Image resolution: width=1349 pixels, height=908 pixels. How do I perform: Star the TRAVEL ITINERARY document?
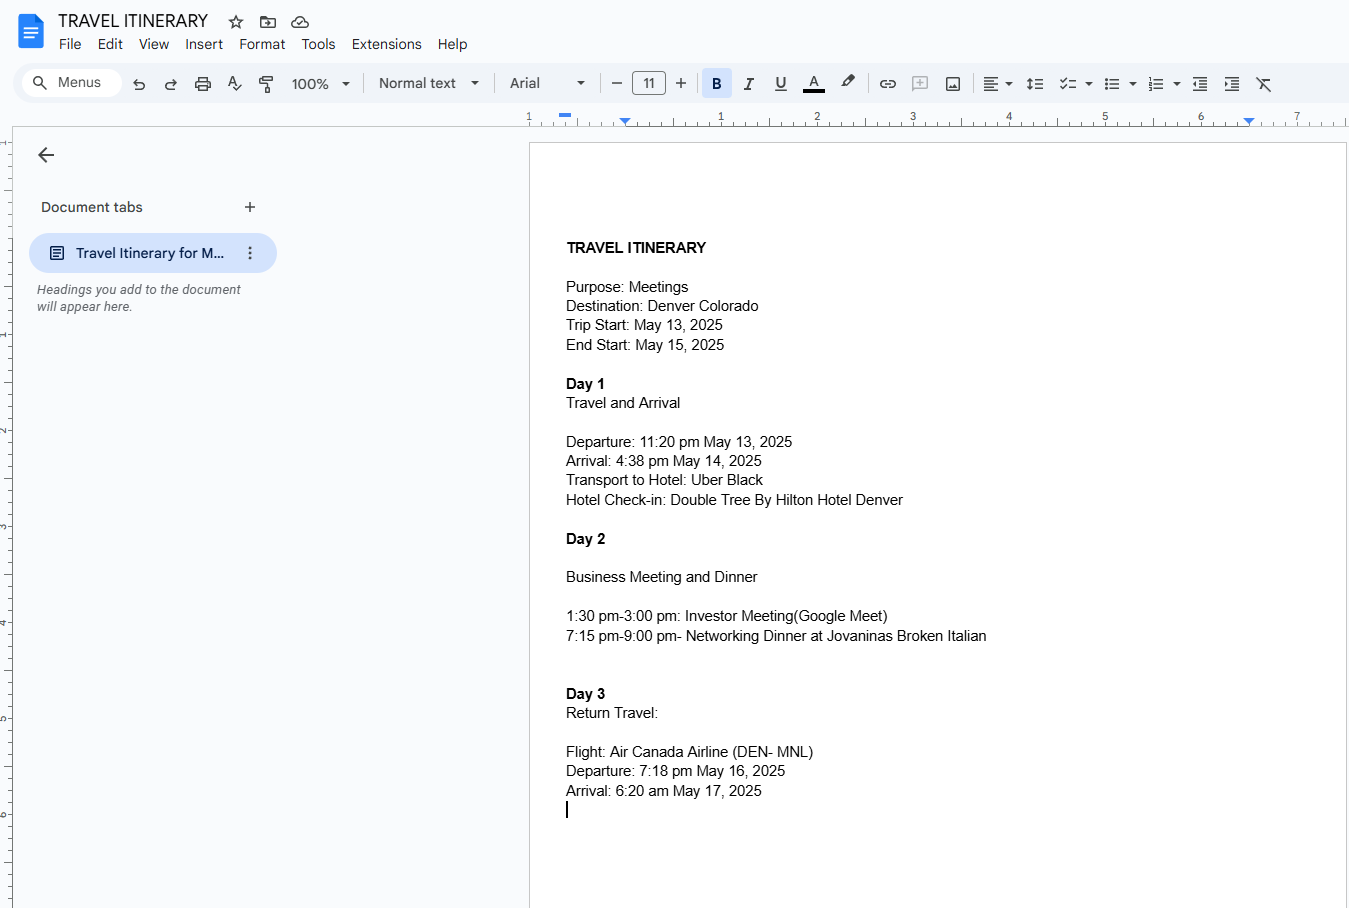(x=236, y=22)
